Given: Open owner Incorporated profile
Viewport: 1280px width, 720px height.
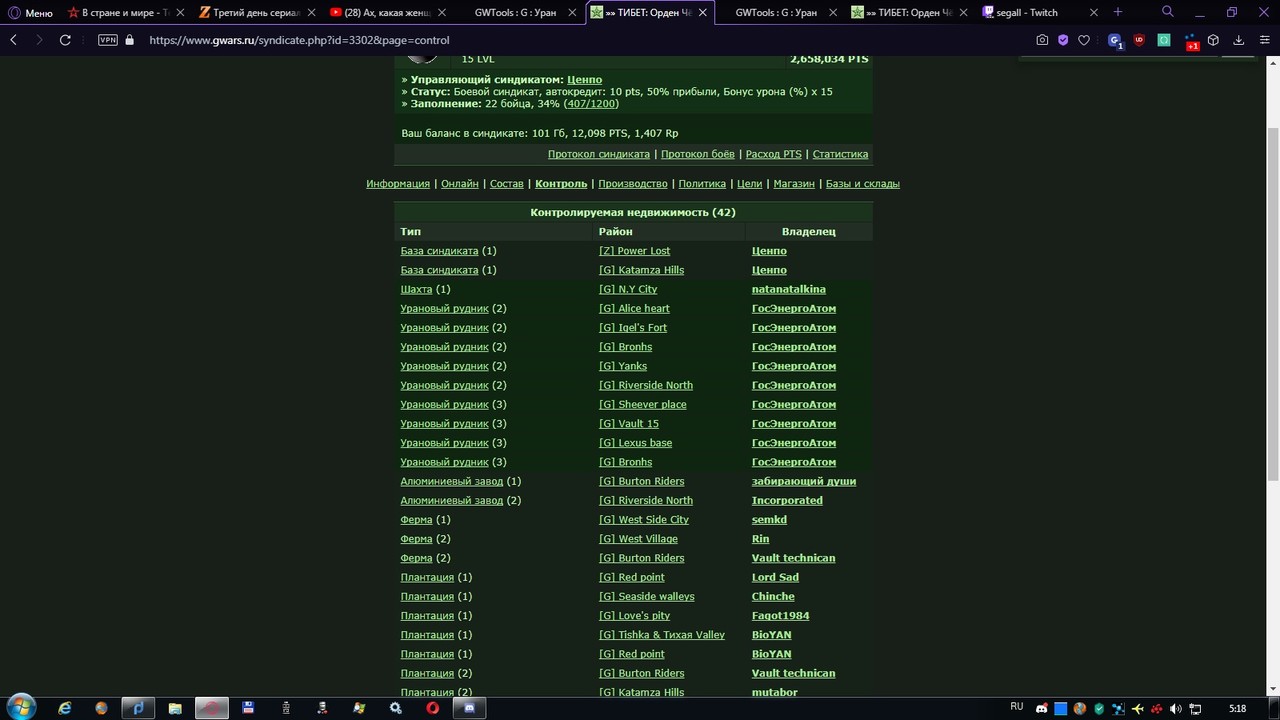Looking at the screenshot, I should click(x=787, y=500).
